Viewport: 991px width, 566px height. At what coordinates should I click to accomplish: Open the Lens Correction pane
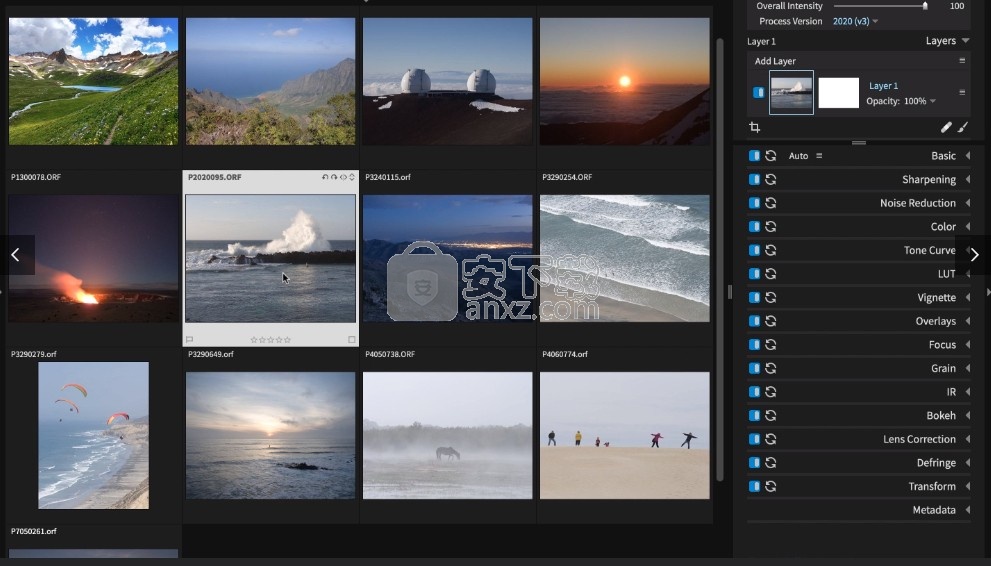(919, 439)
